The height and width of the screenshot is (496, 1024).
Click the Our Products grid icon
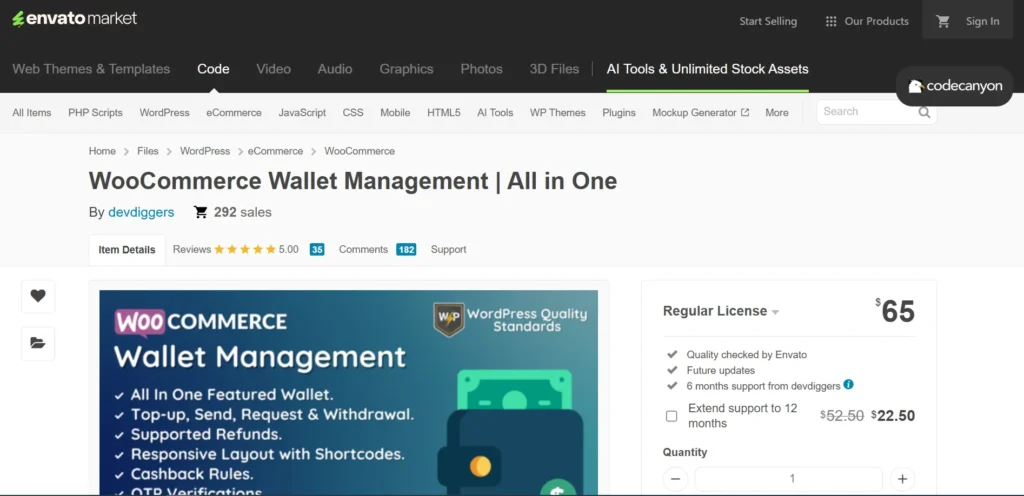coord(831,22)
